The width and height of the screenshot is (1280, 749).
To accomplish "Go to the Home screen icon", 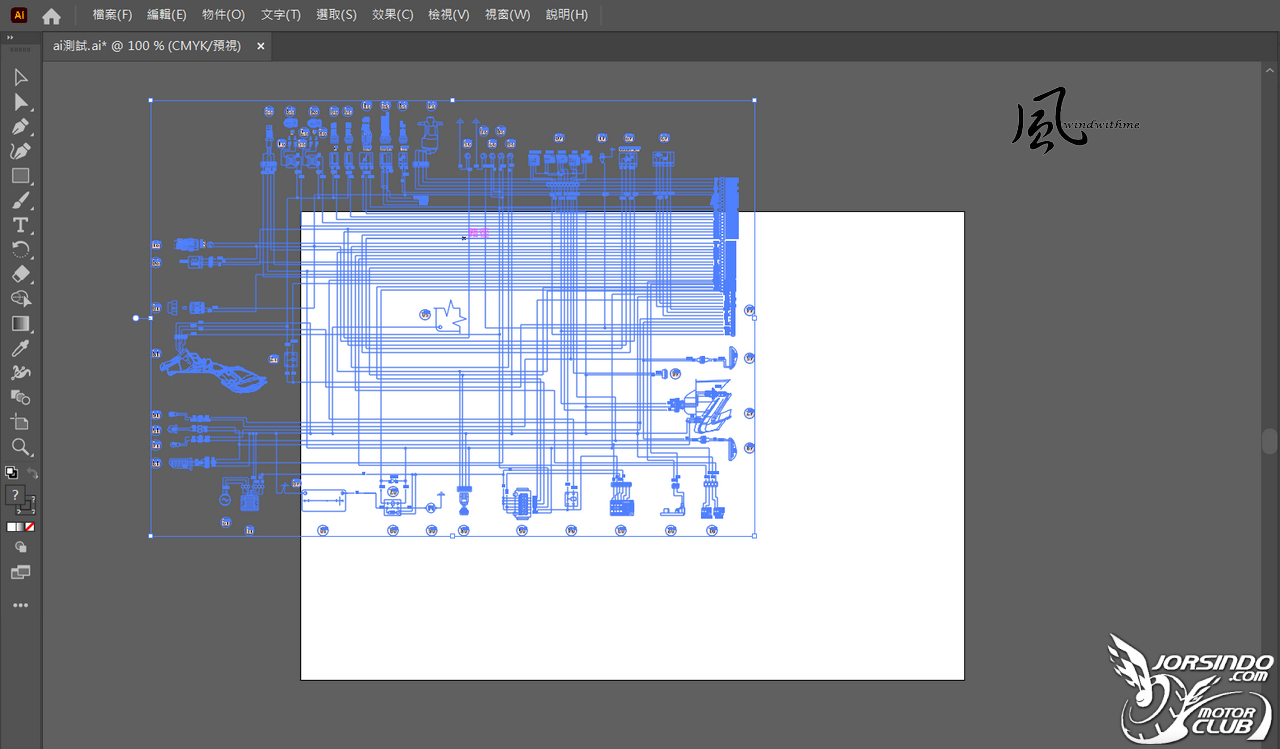I will pyautogui.click(x=51, y=16).
